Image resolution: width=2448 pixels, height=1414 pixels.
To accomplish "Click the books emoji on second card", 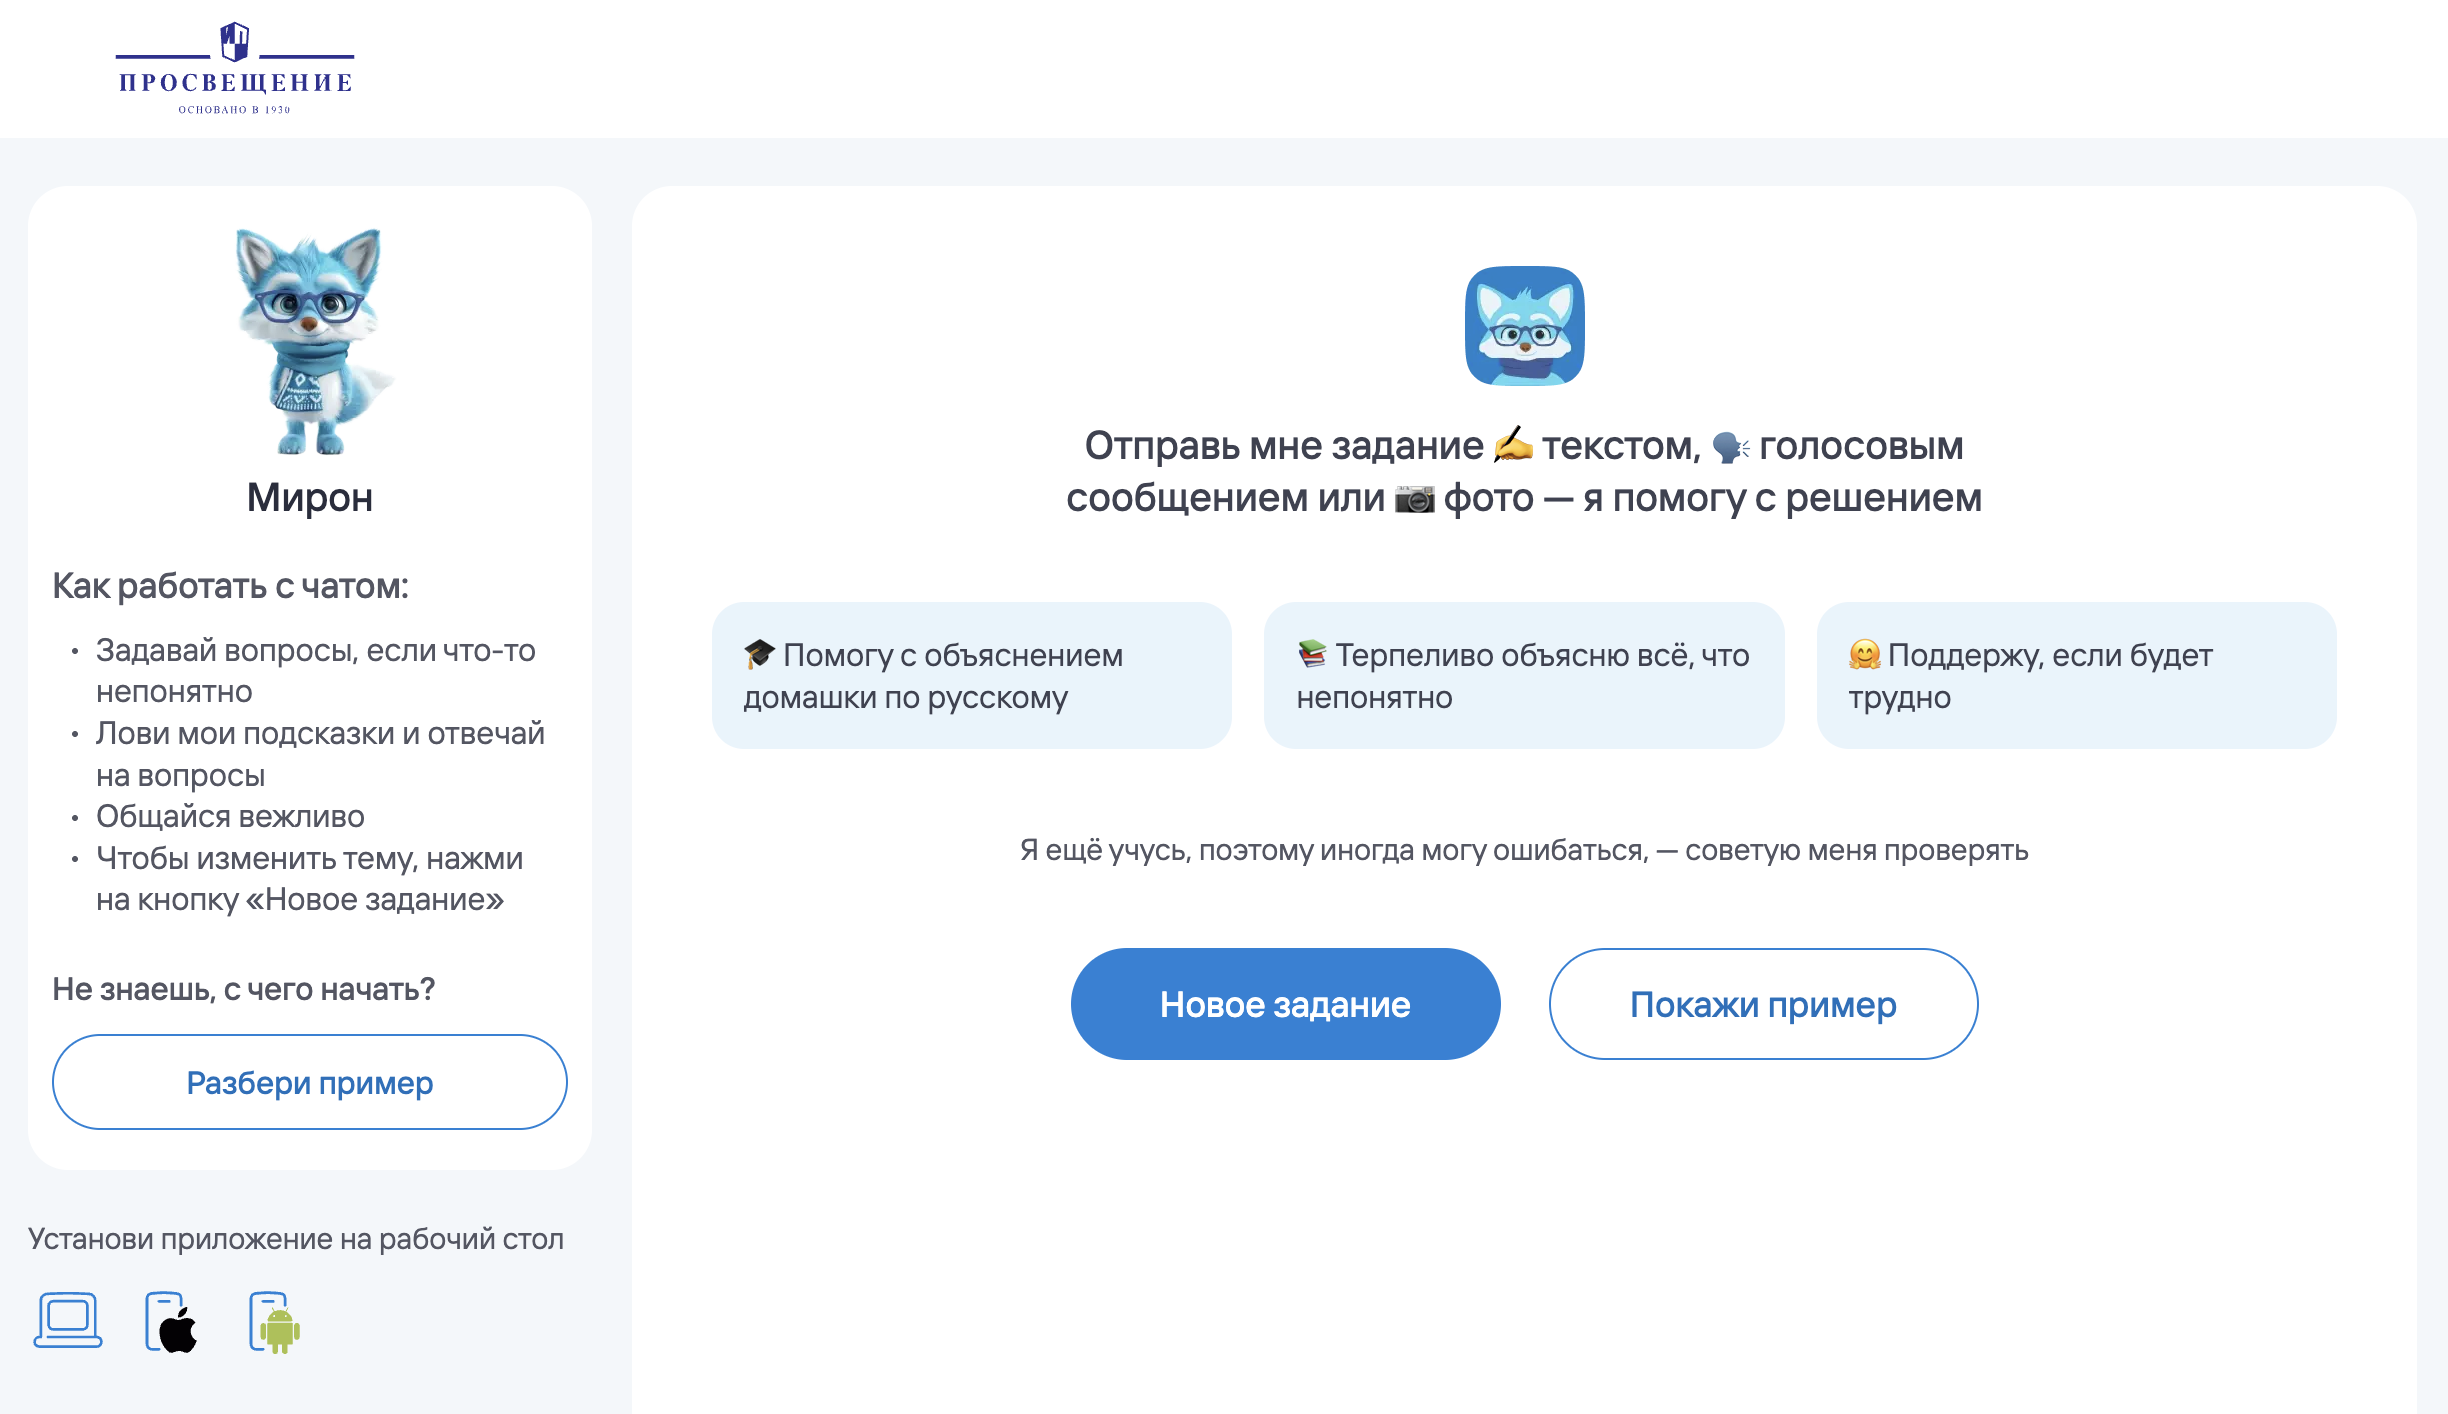I will pyautogui.click(x=1312, y=654).
